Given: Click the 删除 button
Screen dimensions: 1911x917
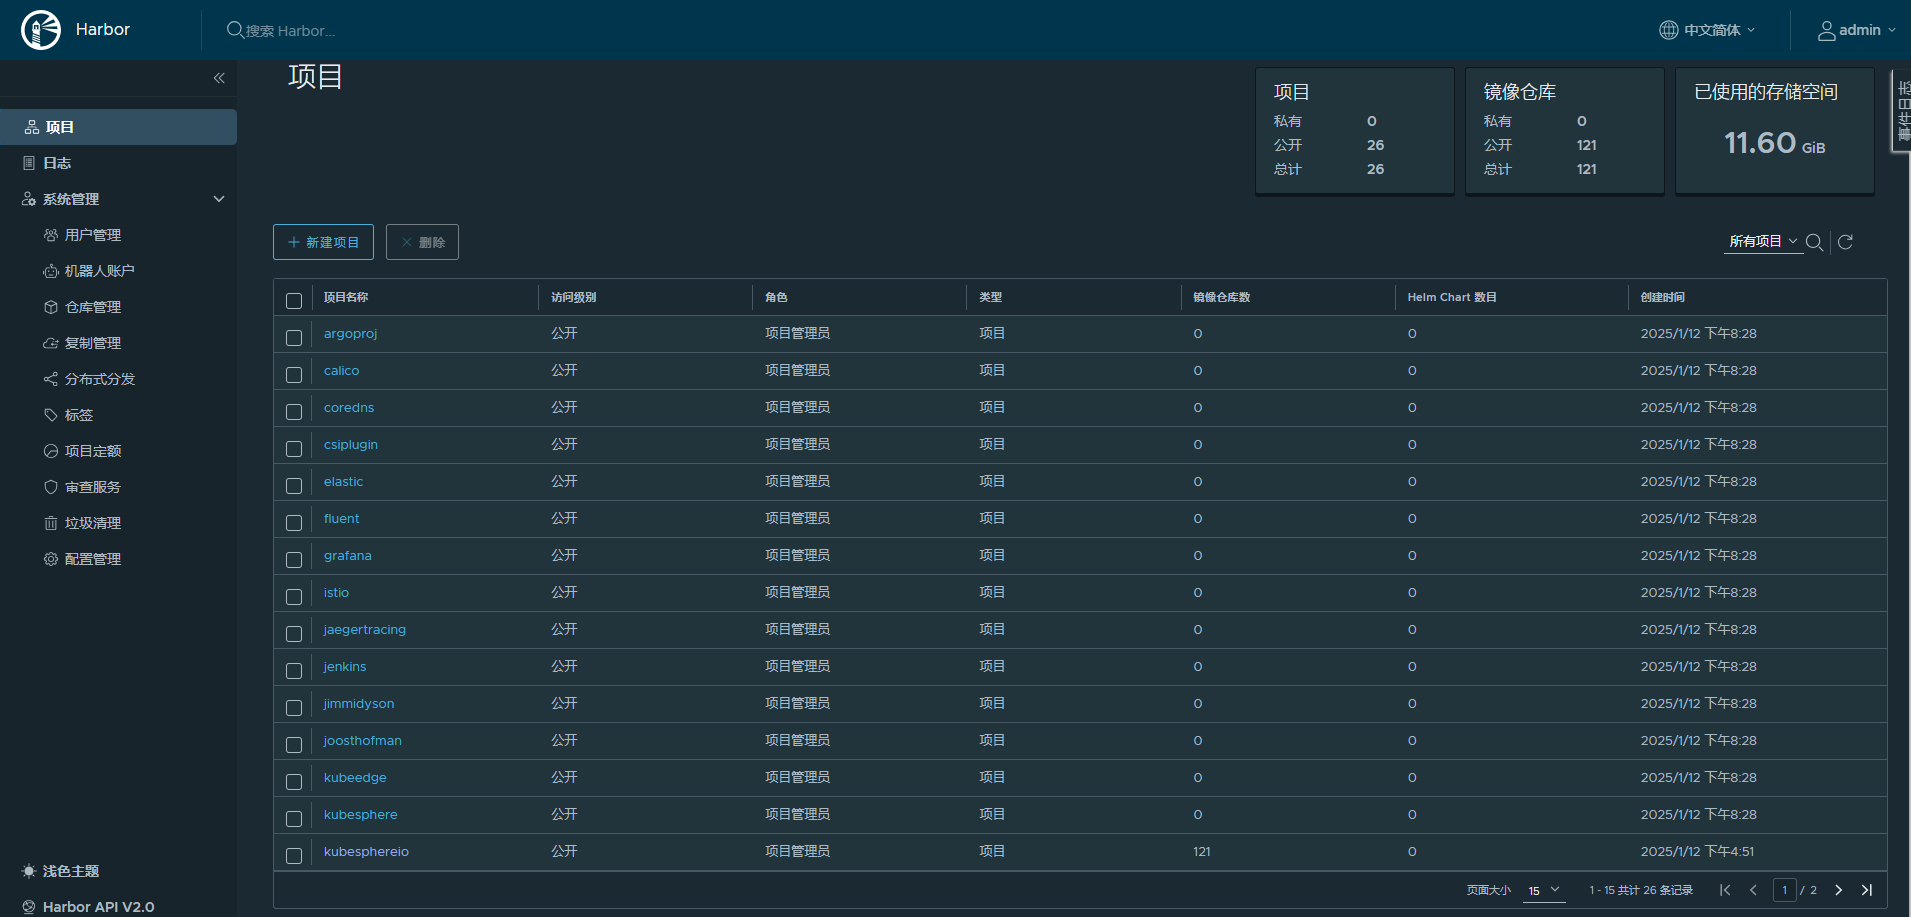Looking at the screenshot, I should coord(422,242).
